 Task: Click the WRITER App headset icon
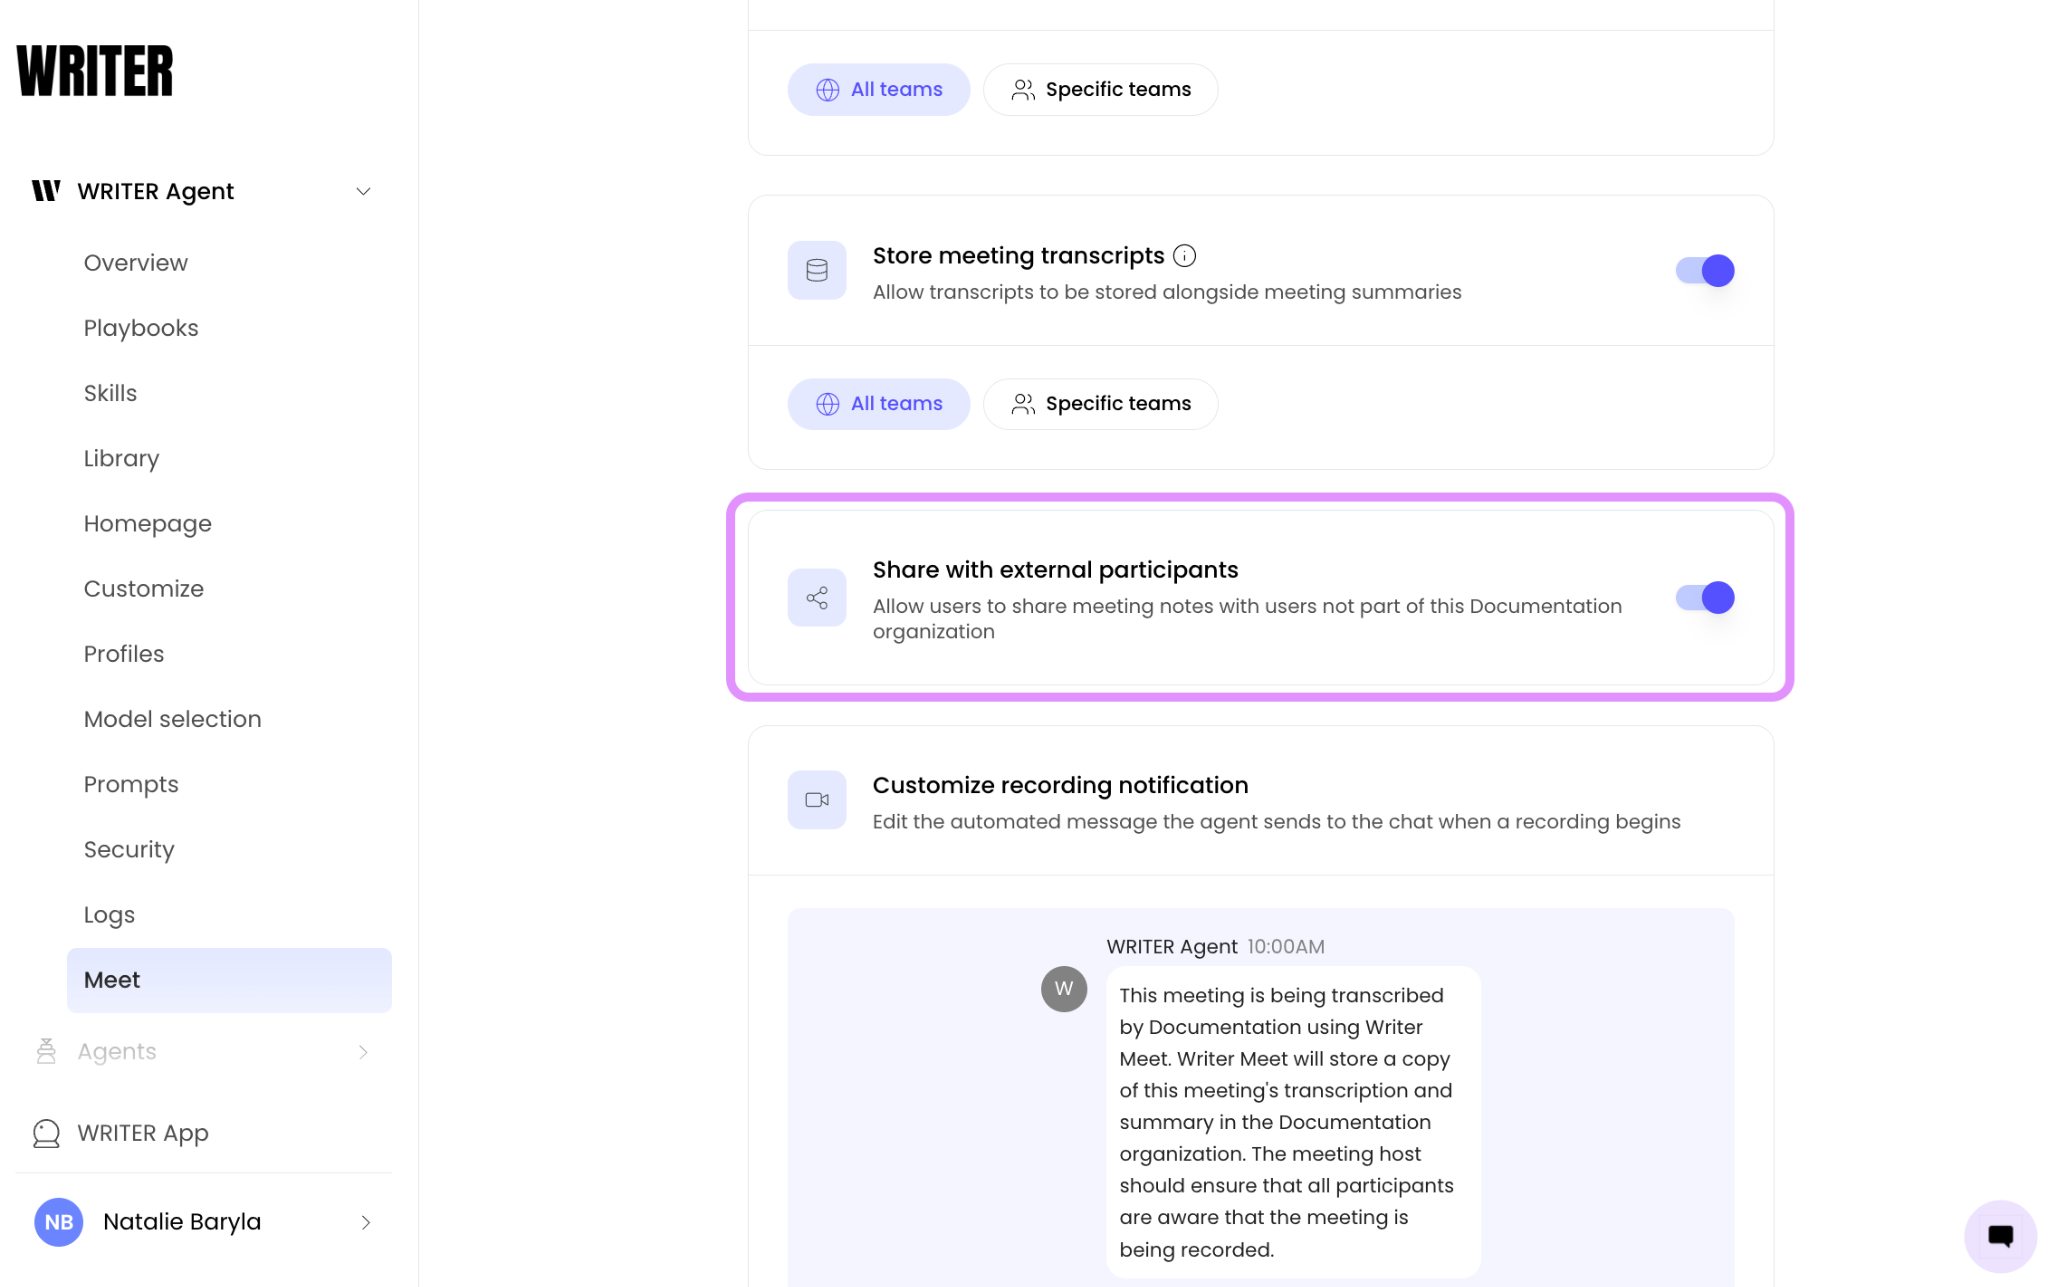pyautogui.click(x=46, y=1133)
